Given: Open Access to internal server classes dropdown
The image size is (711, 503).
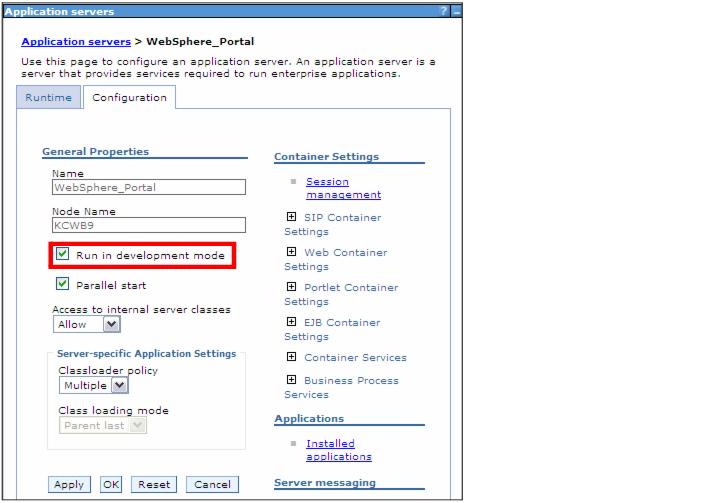Looking at the screenshot, I should 87,324.
